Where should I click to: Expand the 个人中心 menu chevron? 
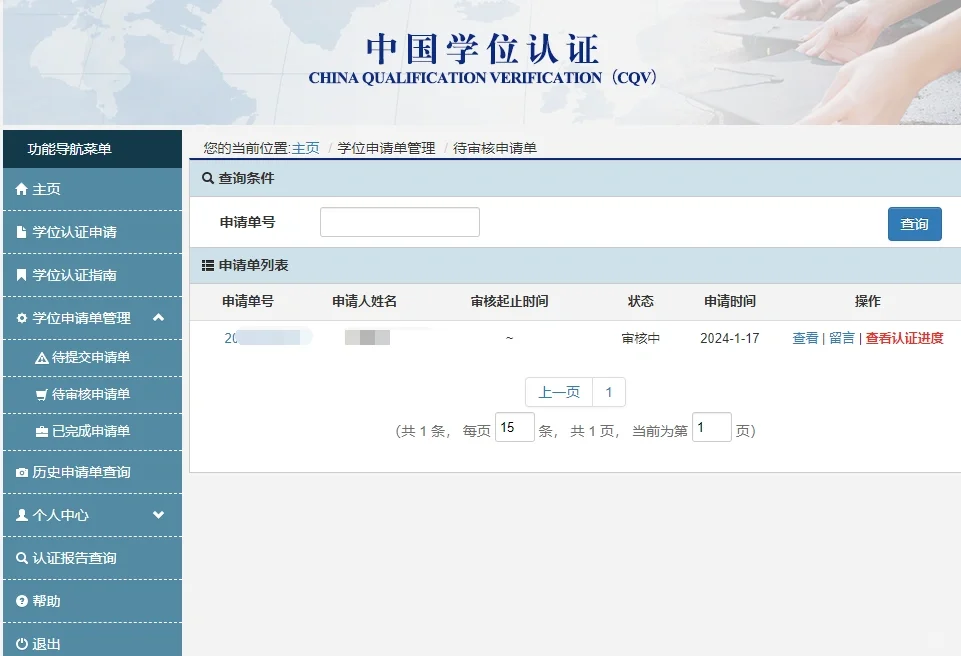[158, 515]
